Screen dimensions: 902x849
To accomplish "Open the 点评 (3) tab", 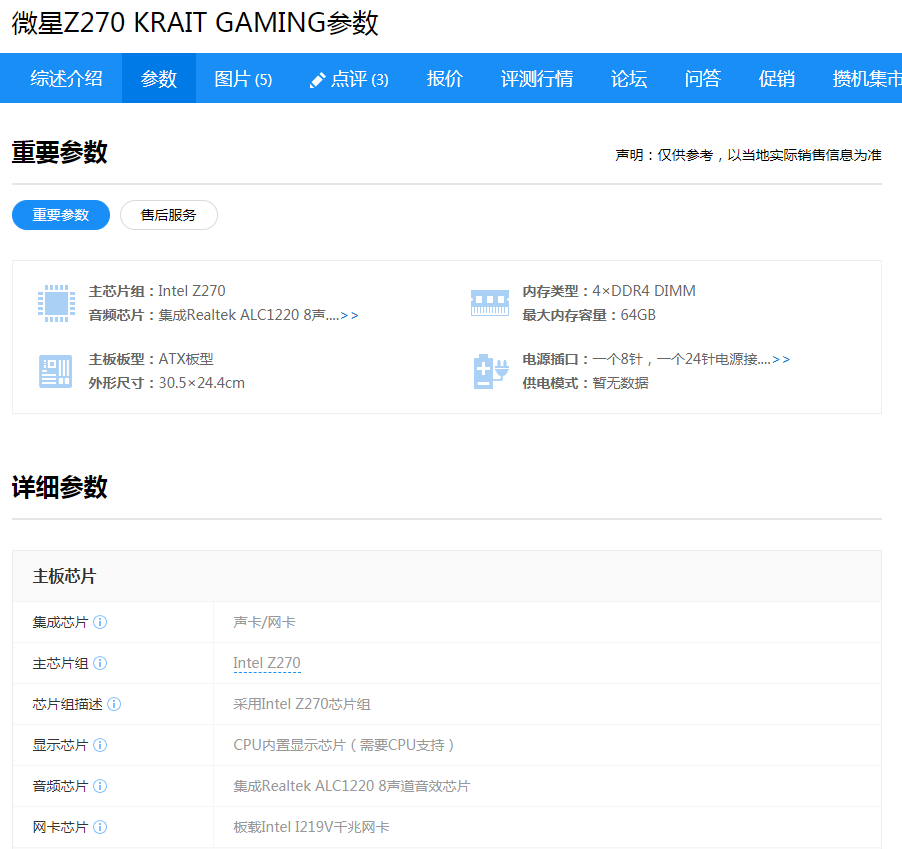I will click(x=349, y=78).
